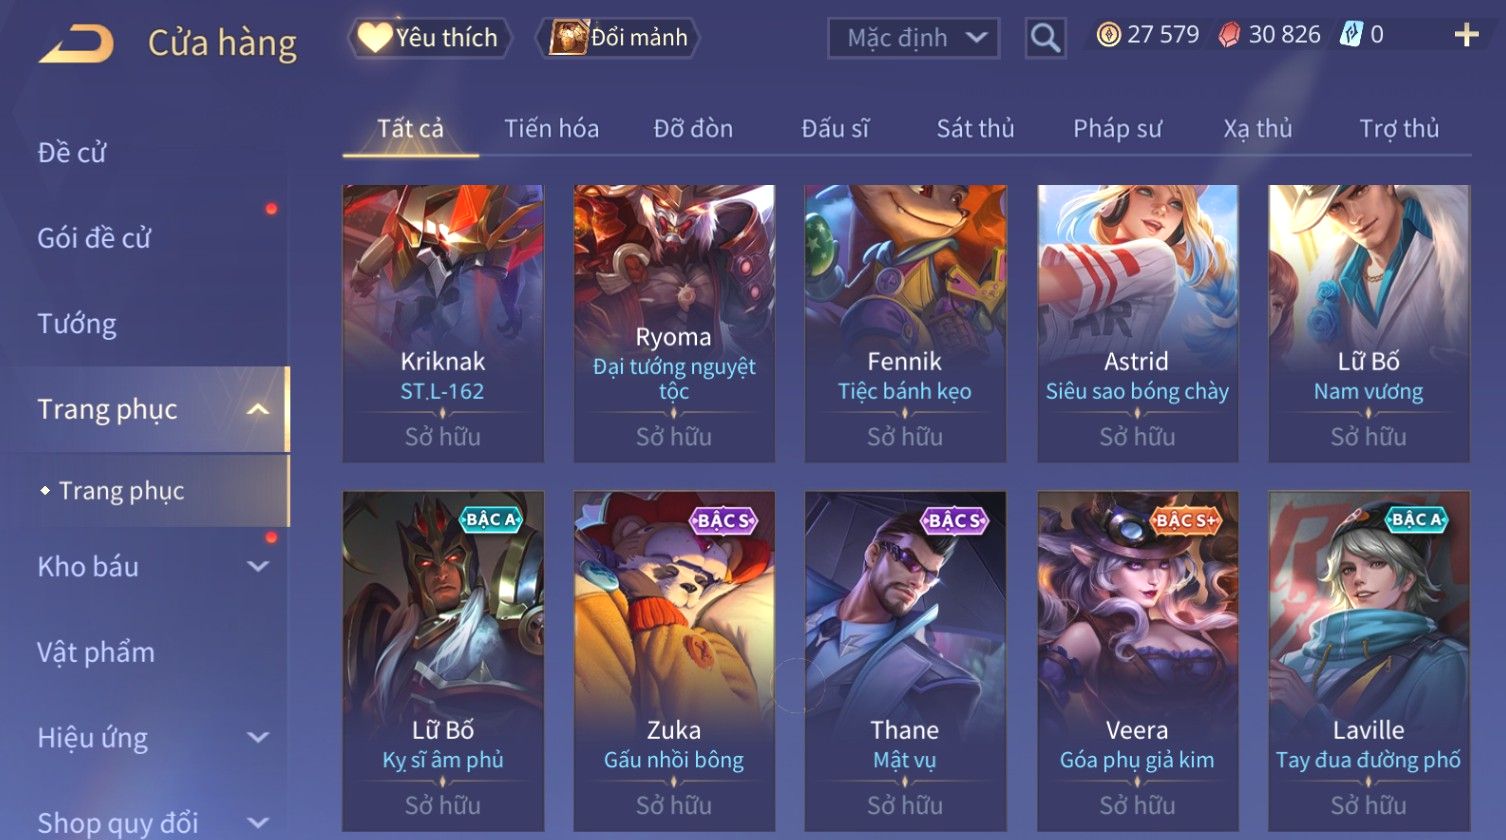This screenshot has width=1506, height=840.
Task: Open the Kriknak ST.L-162 skin card
Action: tap(443, 323)
